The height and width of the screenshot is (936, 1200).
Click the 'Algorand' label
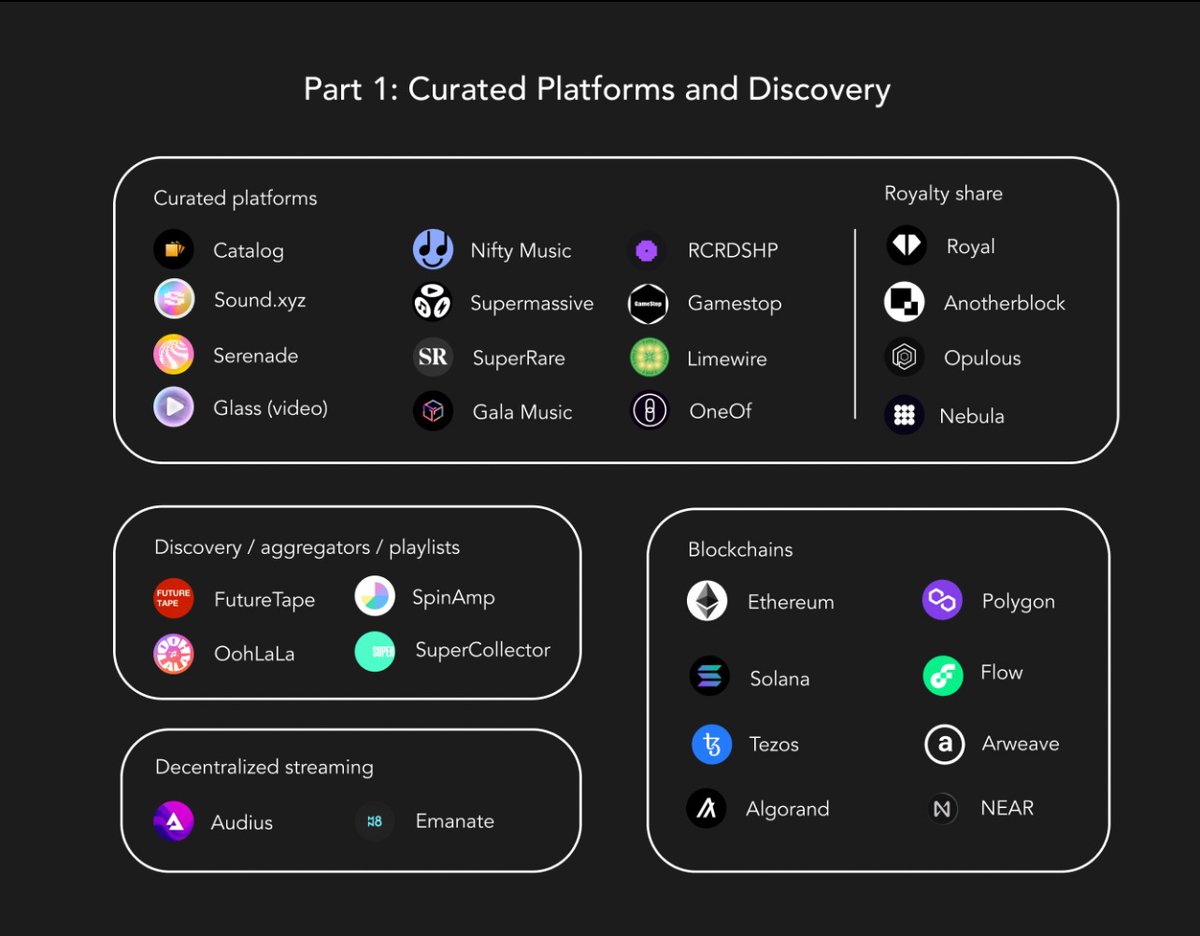pyautogui.click(x=788, y=809)
